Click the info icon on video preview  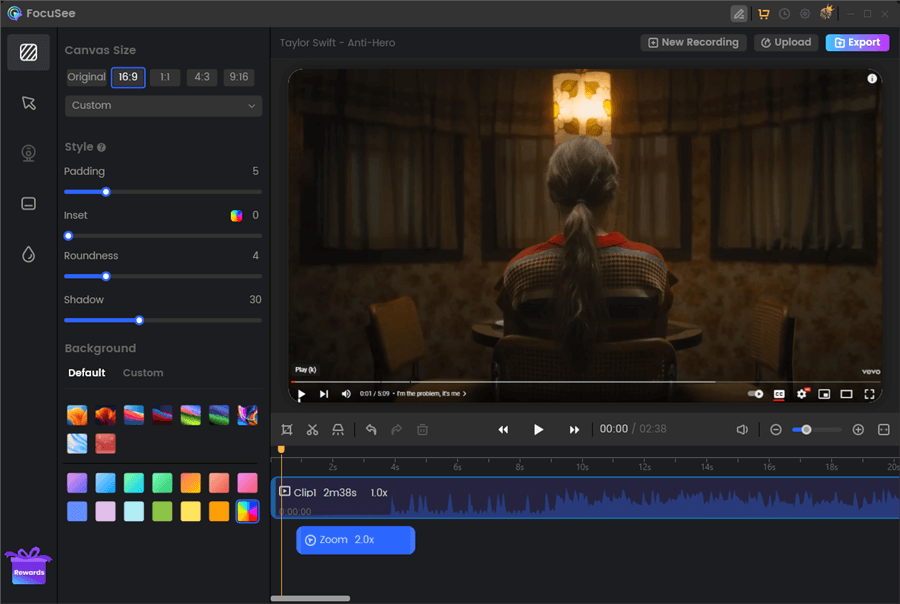click(x=872, y=79)
